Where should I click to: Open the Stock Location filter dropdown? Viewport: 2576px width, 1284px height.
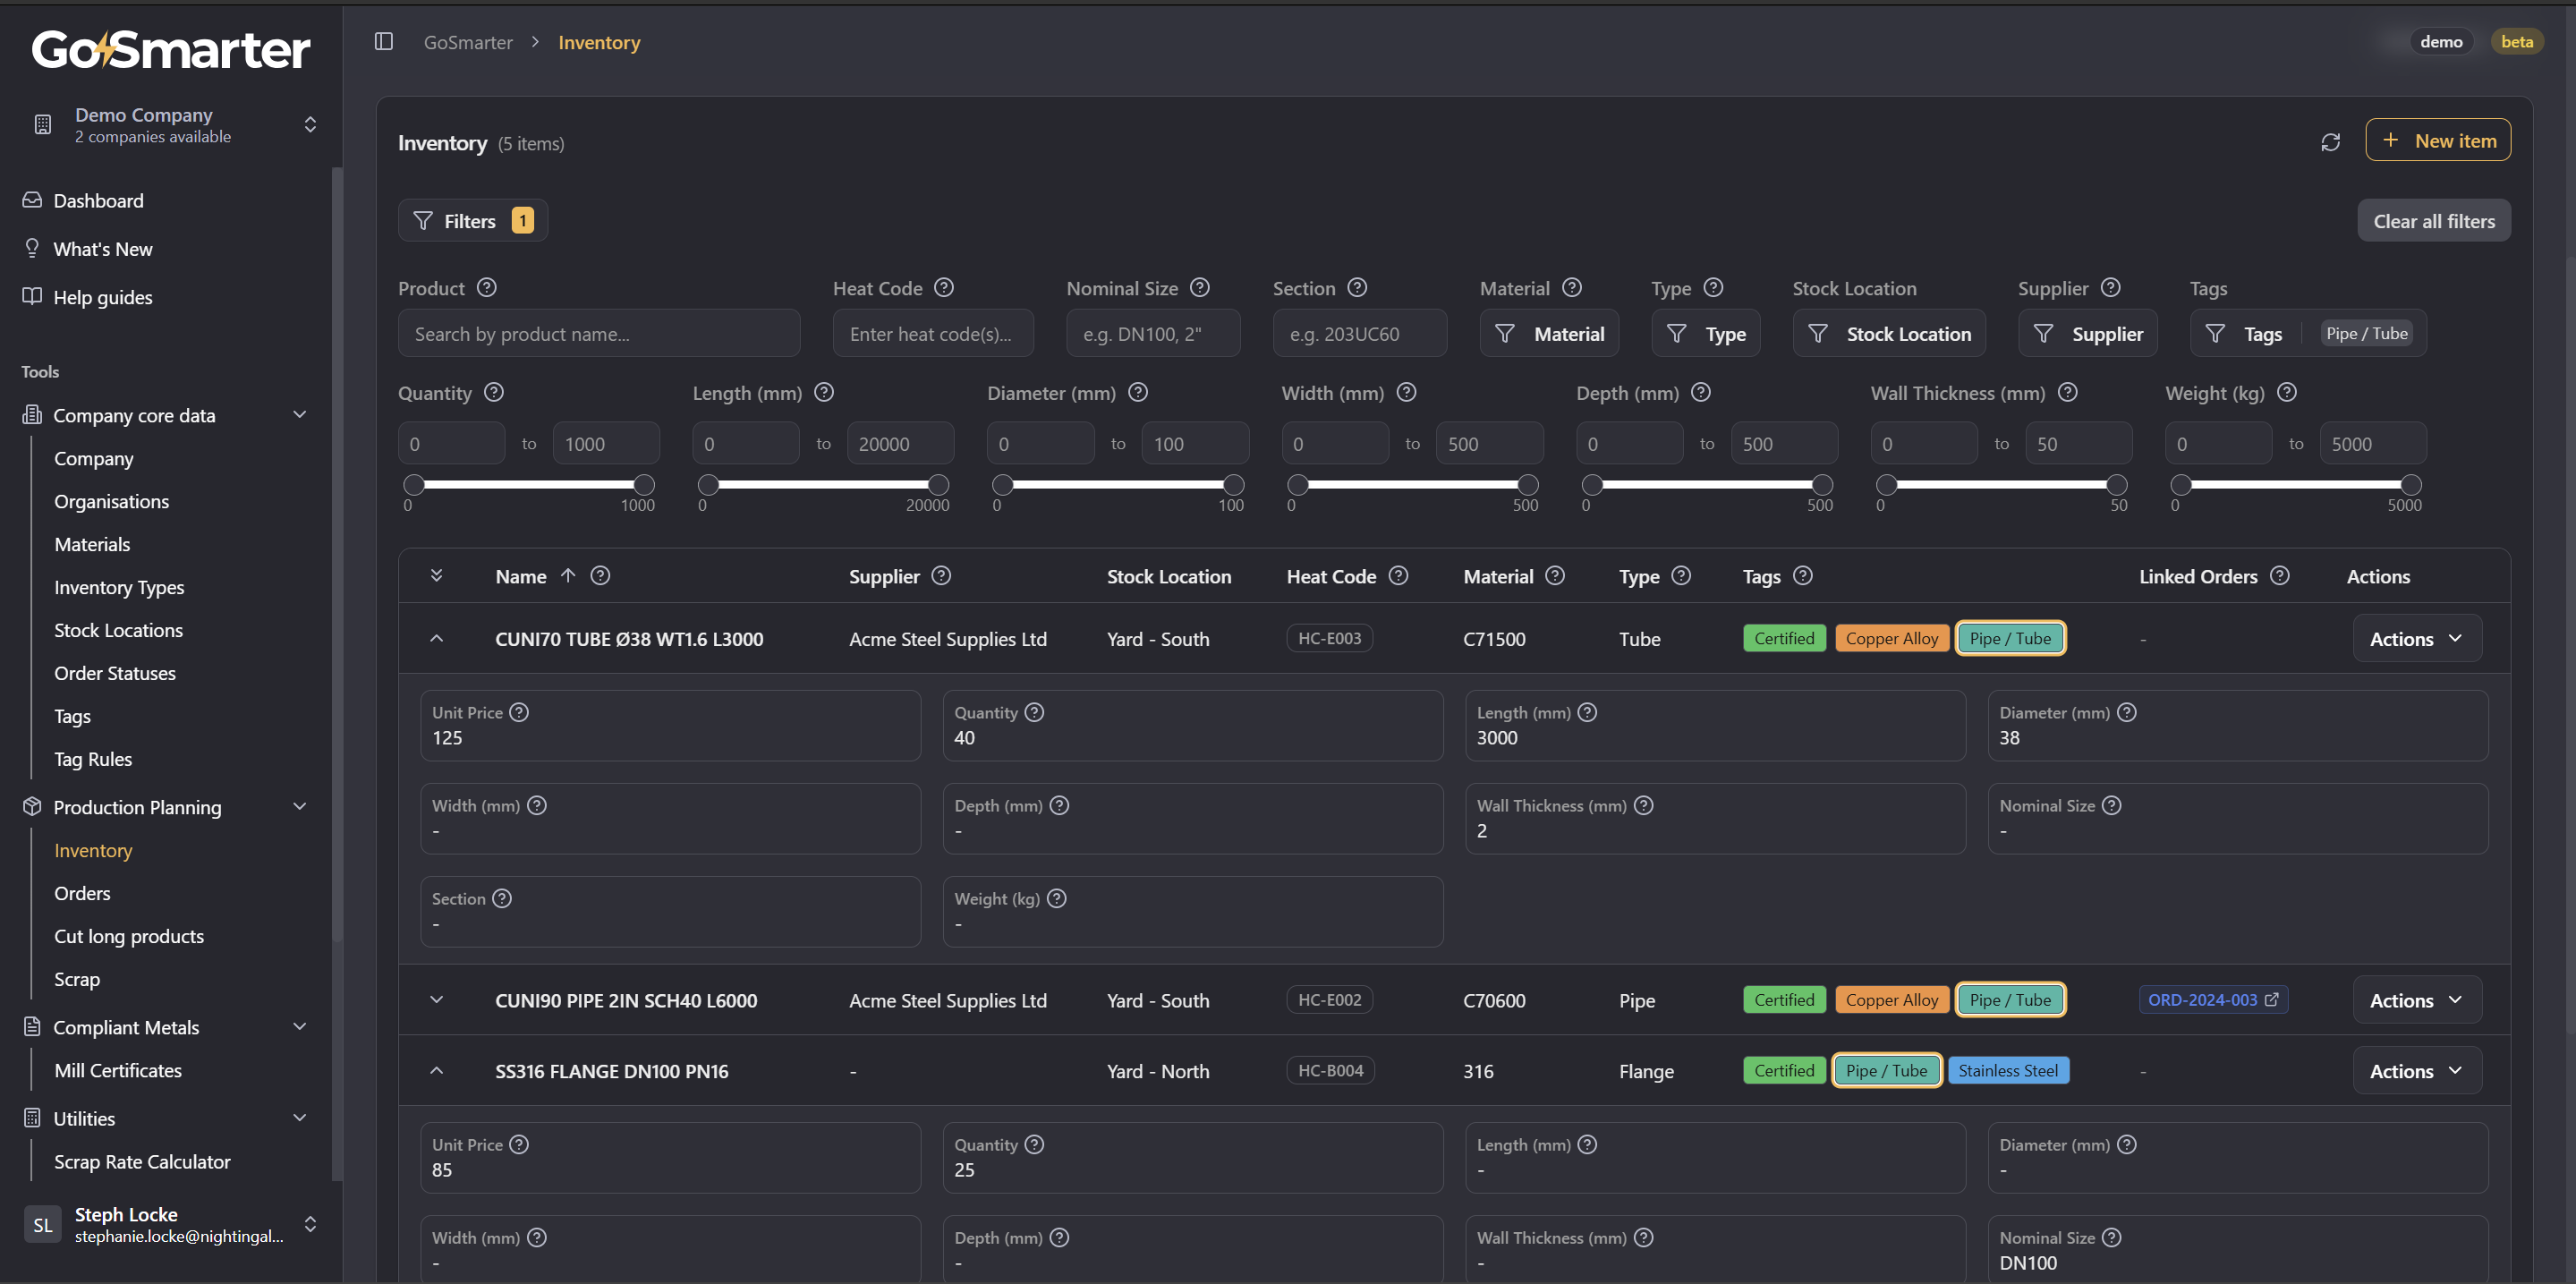1889,334
